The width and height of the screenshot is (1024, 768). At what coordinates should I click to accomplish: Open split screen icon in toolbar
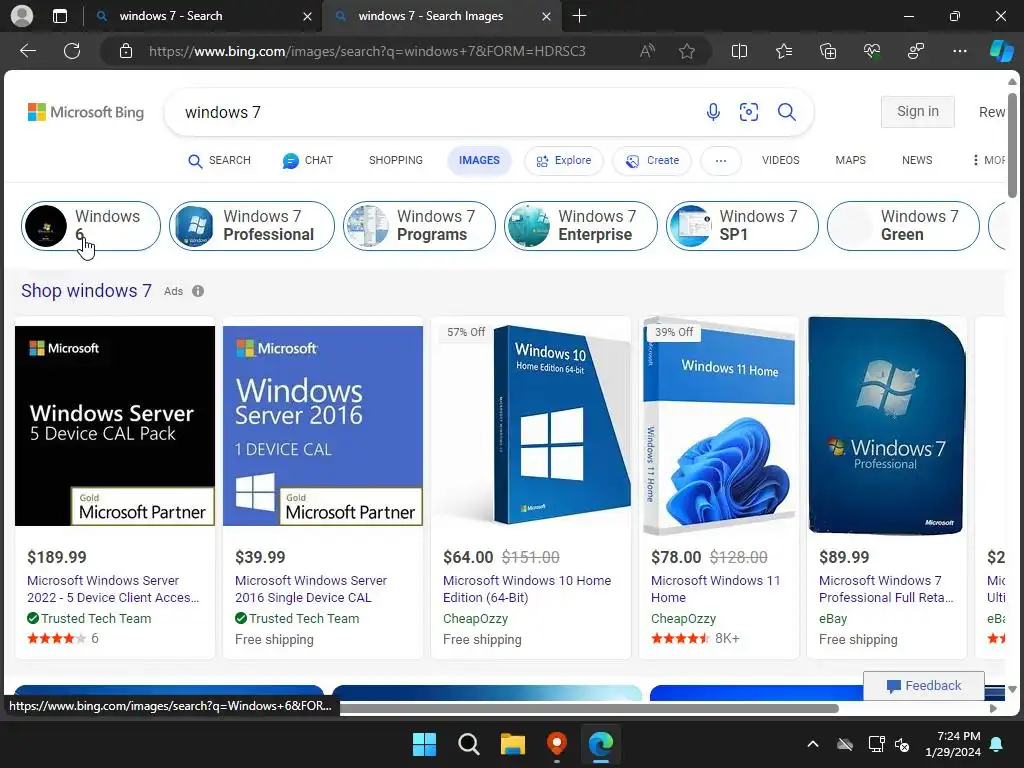(x=739, y=51)
